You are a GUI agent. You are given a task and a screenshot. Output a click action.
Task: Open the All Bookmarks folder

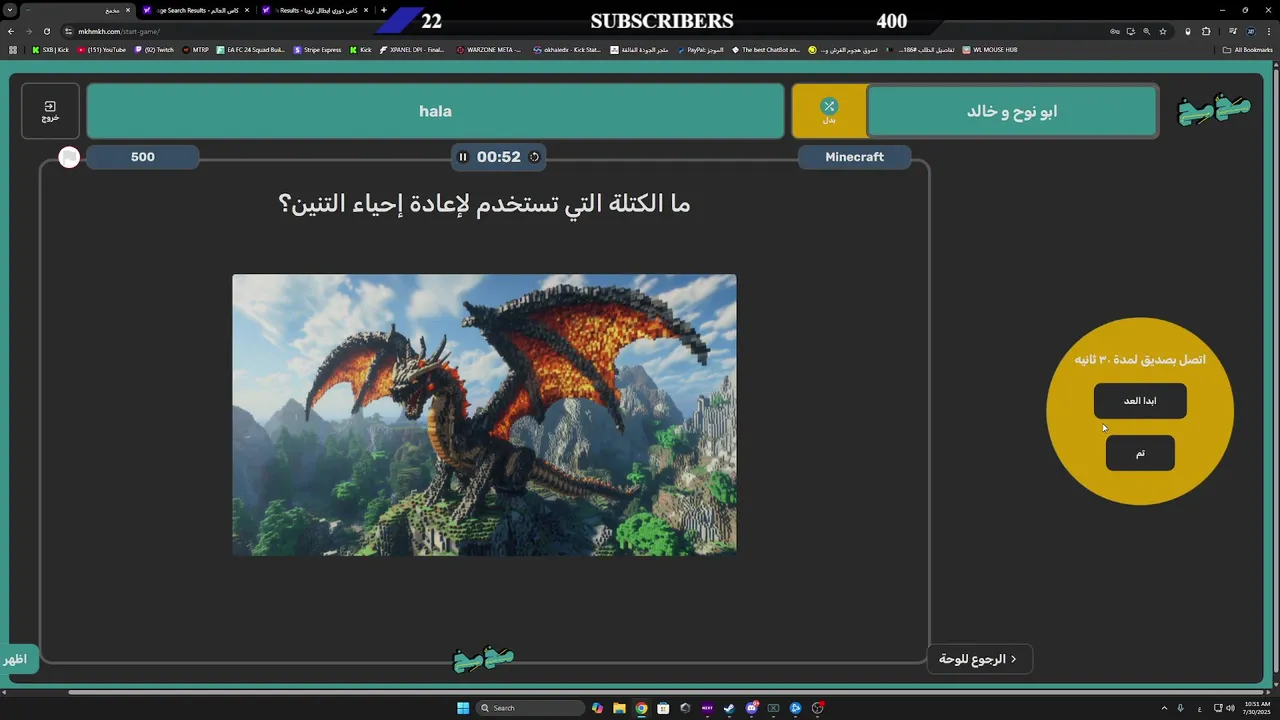[1250, 50]
